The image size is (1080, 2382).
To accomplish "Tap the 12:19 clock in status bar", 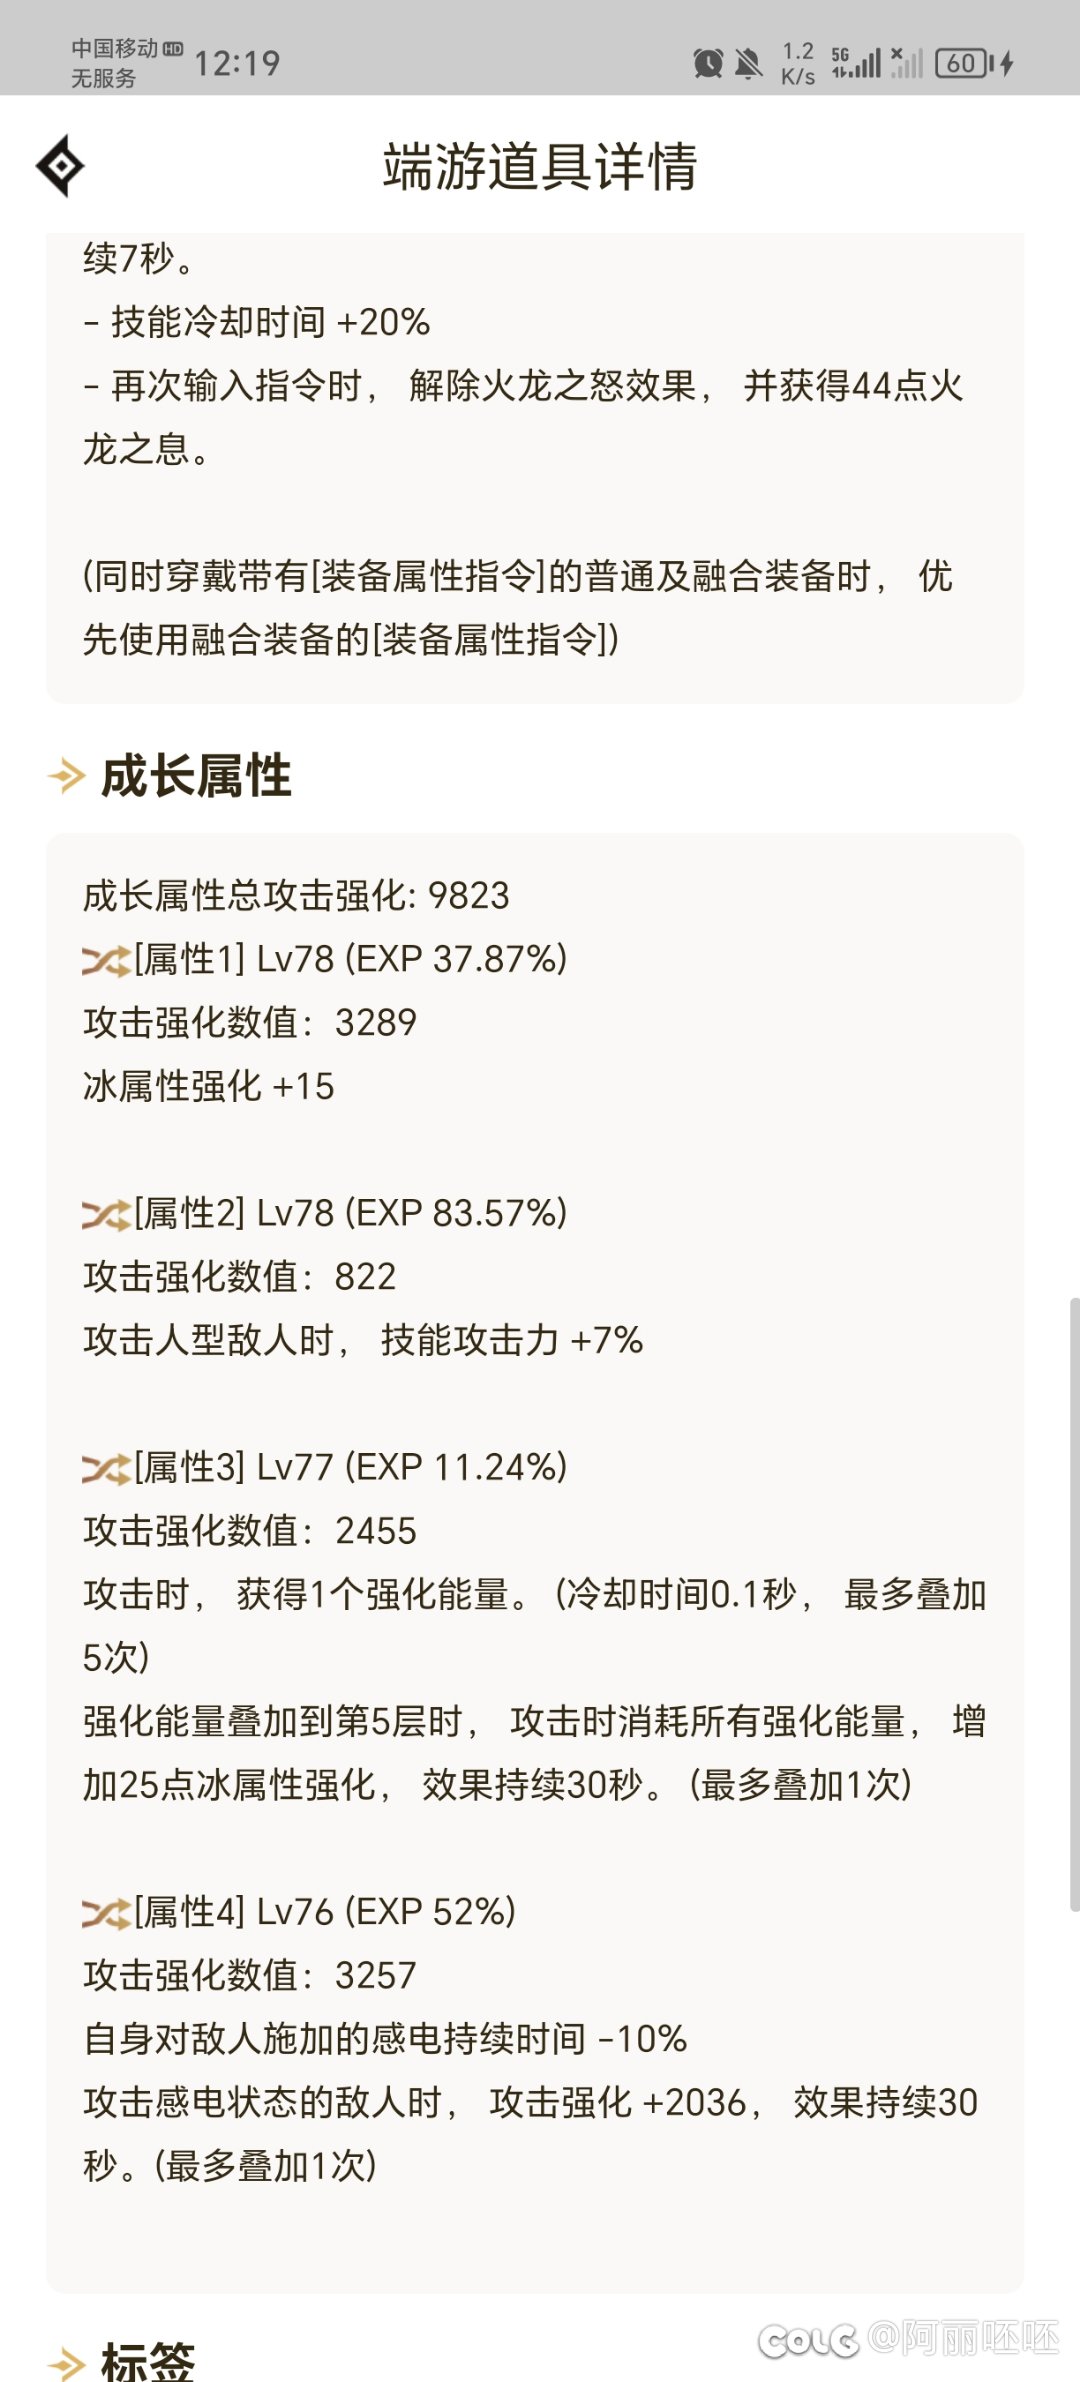I will tap(237, 64).
